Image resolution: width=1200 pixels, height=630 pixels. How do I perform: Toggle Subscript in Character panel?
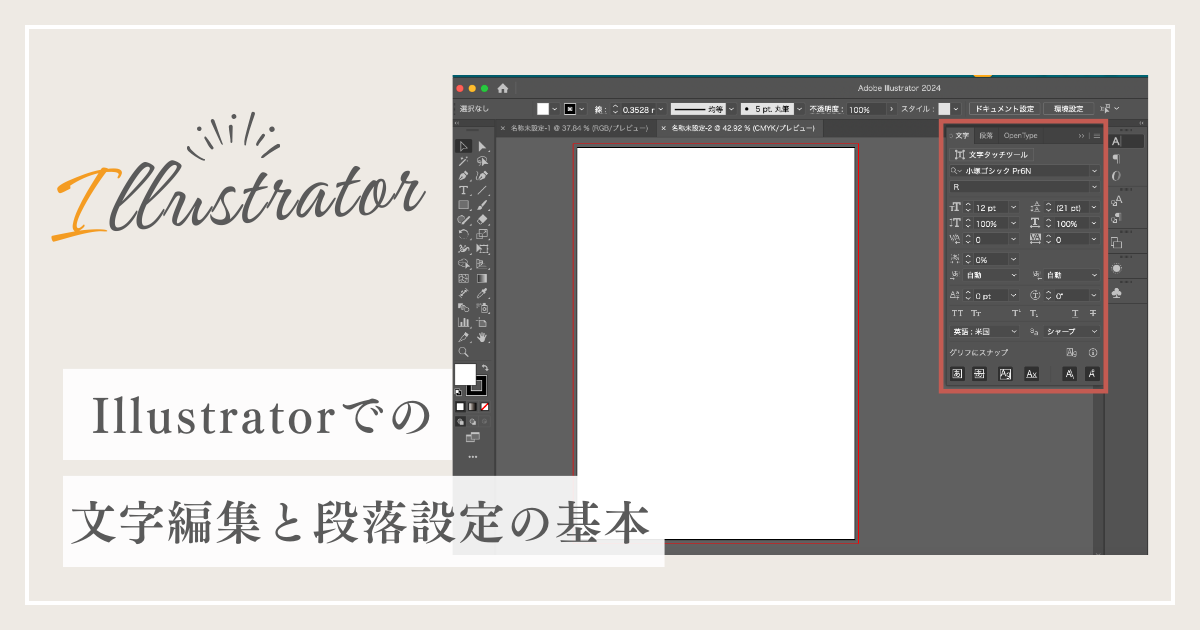point(1035,314)
